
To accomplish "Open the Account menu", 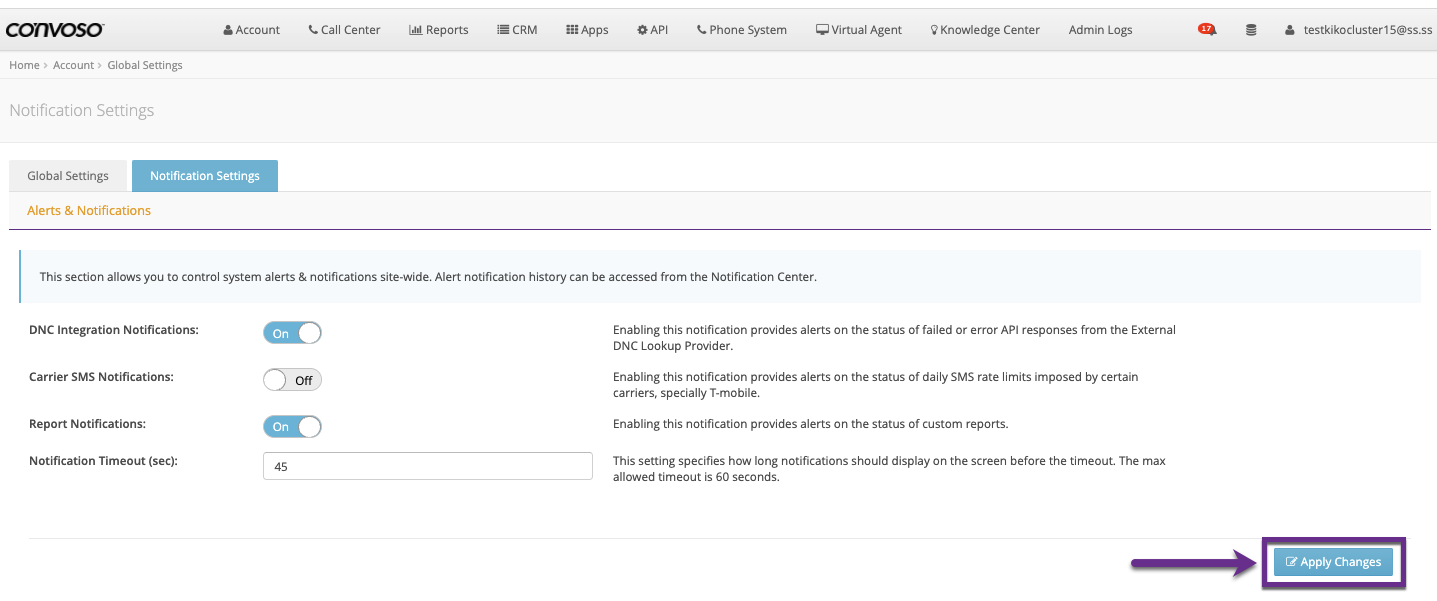I will pyautogui.click(x=251, y=30).
